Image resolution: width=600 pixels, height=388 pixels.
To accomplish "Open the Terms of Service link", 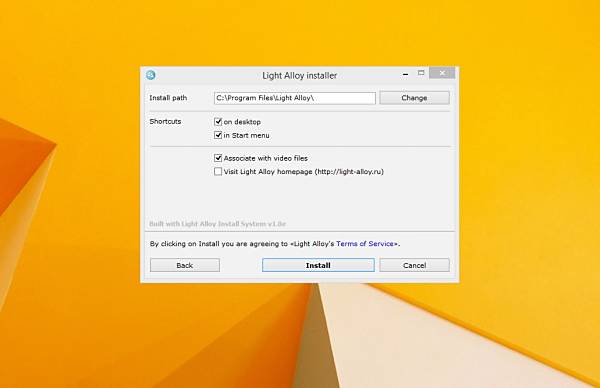I will point(365,244).
